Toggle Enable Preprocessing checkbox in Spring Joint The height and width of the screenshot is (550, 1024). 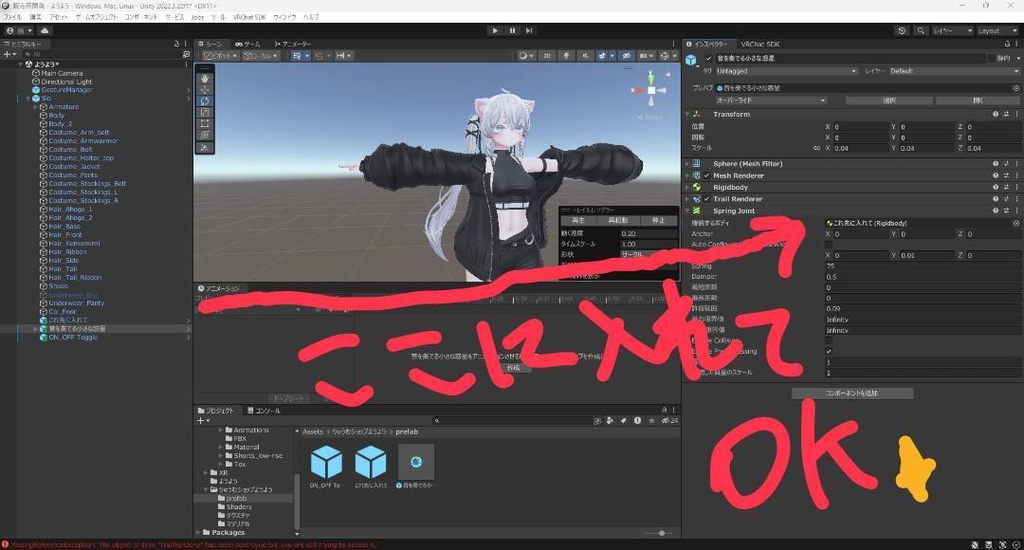click(829, 351)
